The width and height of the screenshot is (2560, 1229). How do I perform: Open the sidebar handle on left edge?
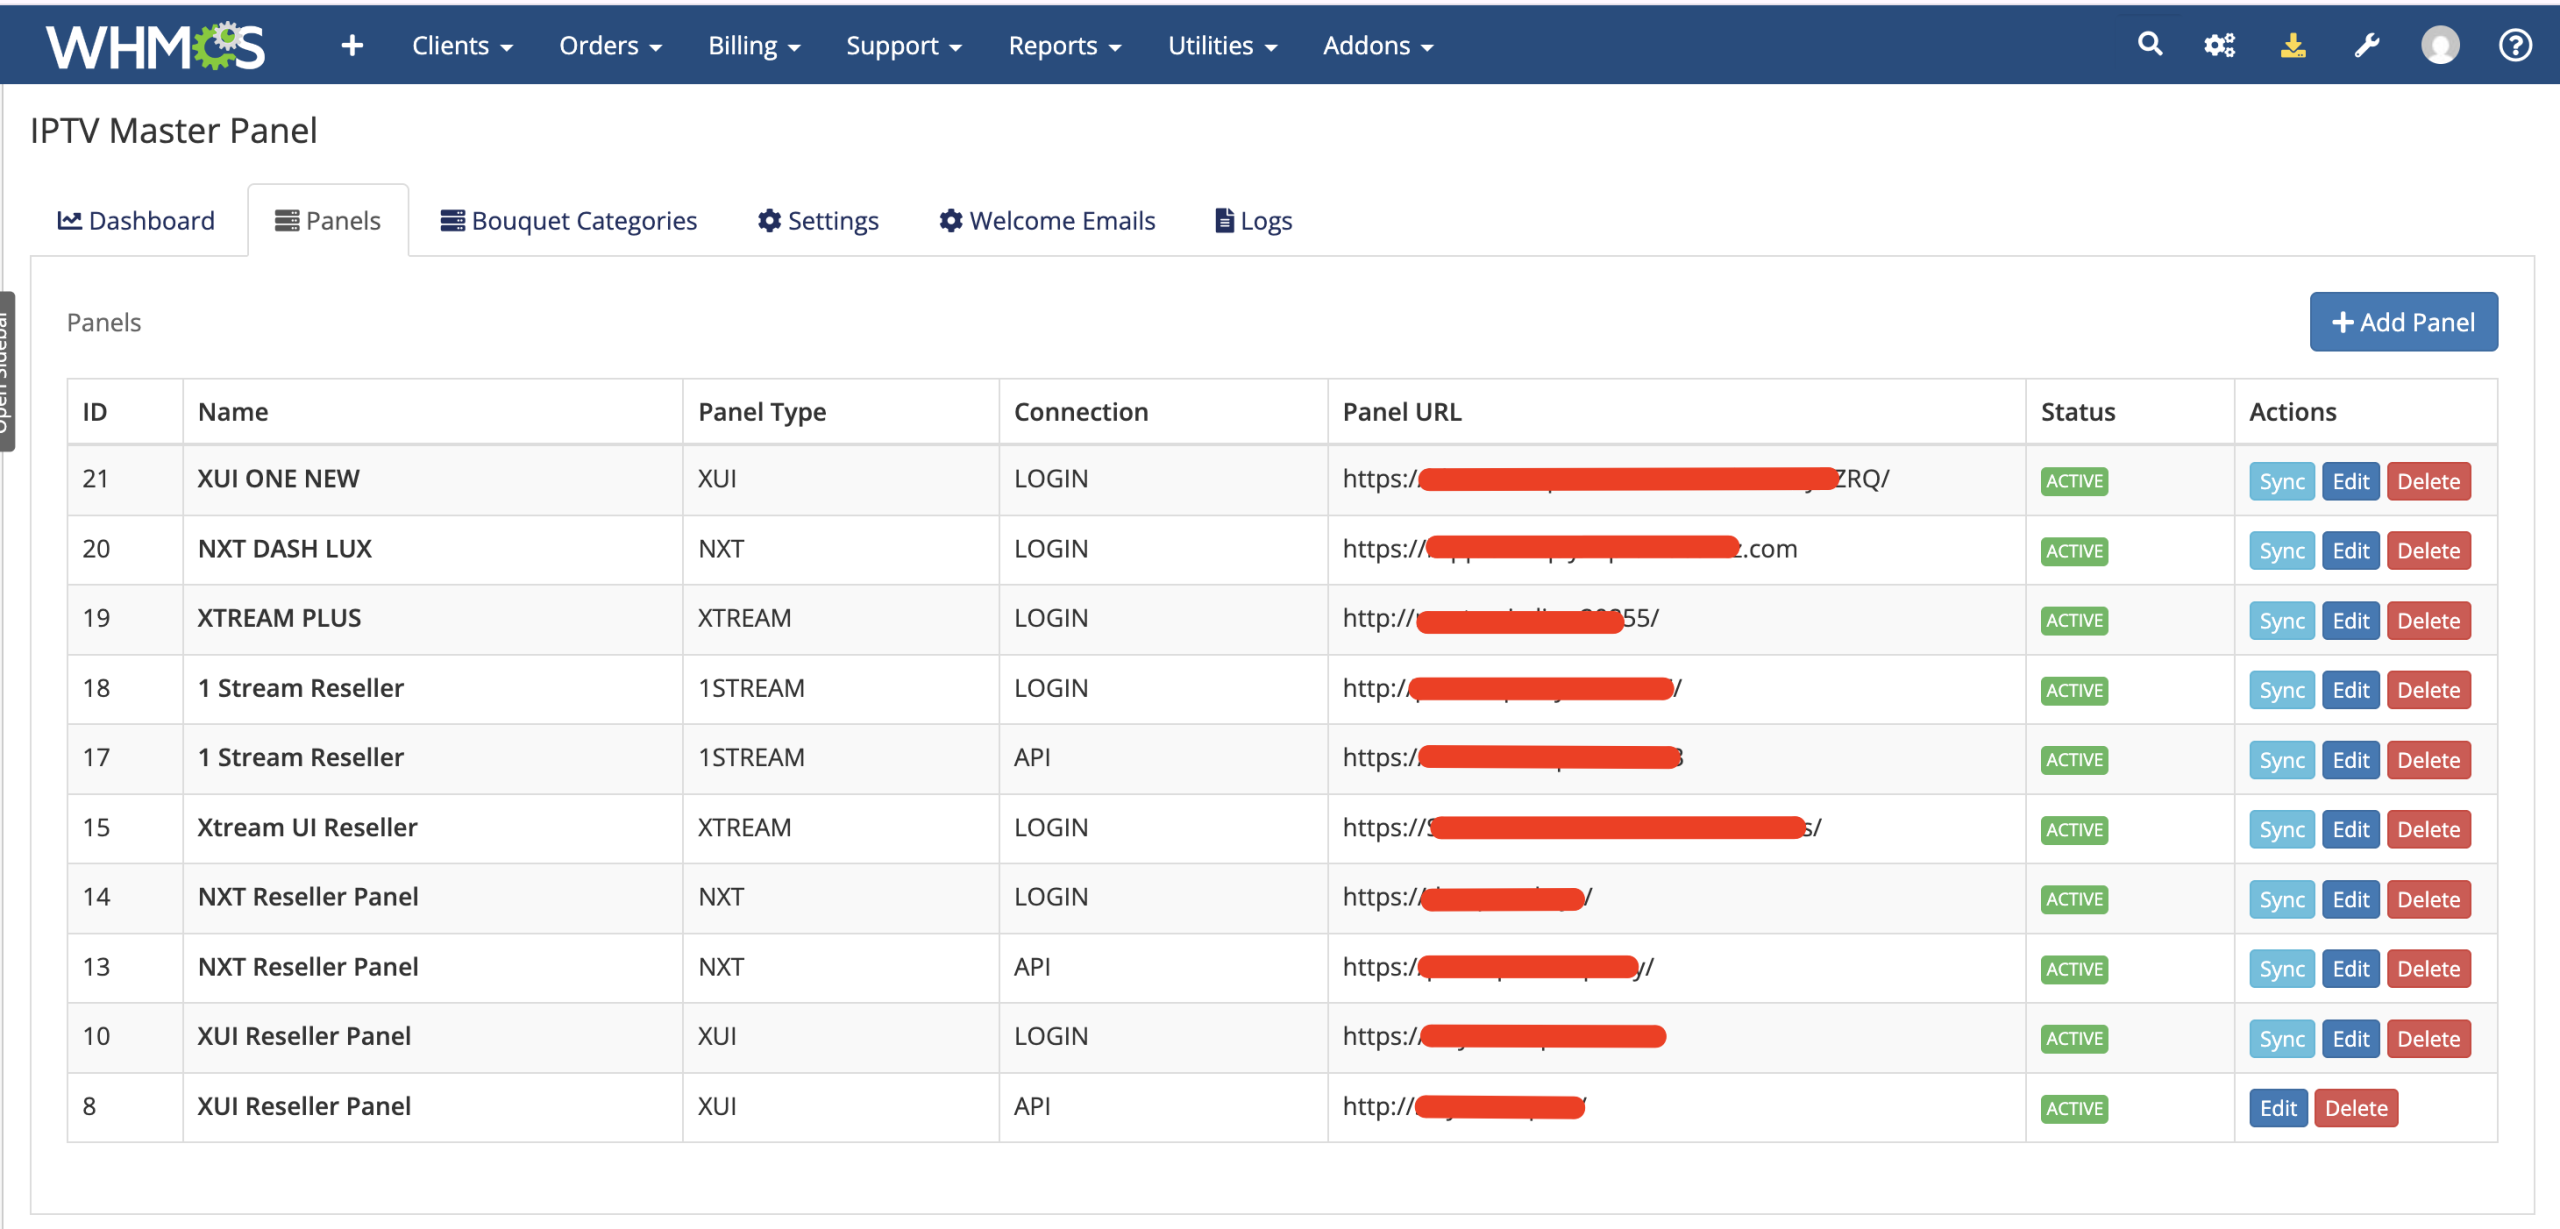click(7, 371)
